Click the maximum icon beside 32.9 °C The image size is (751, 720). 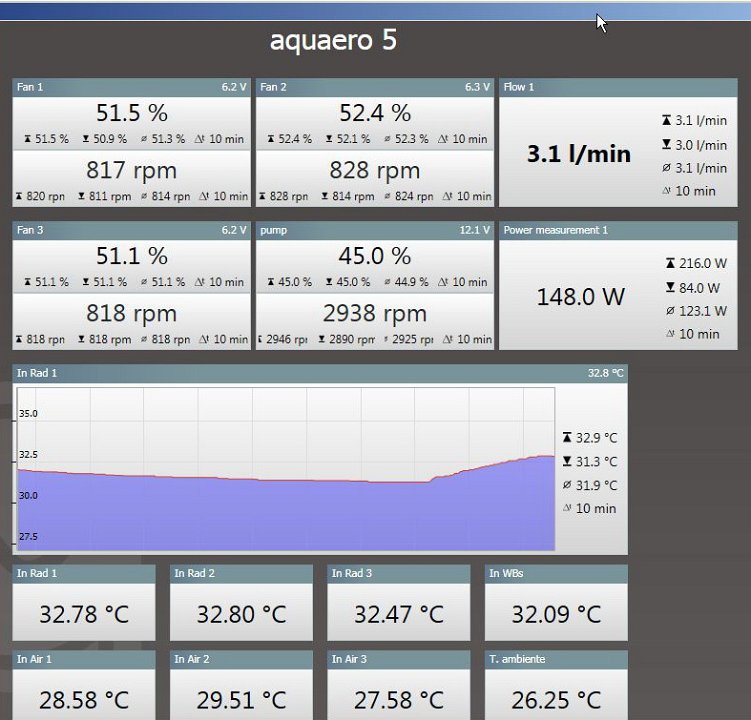(x=567, y=437)
